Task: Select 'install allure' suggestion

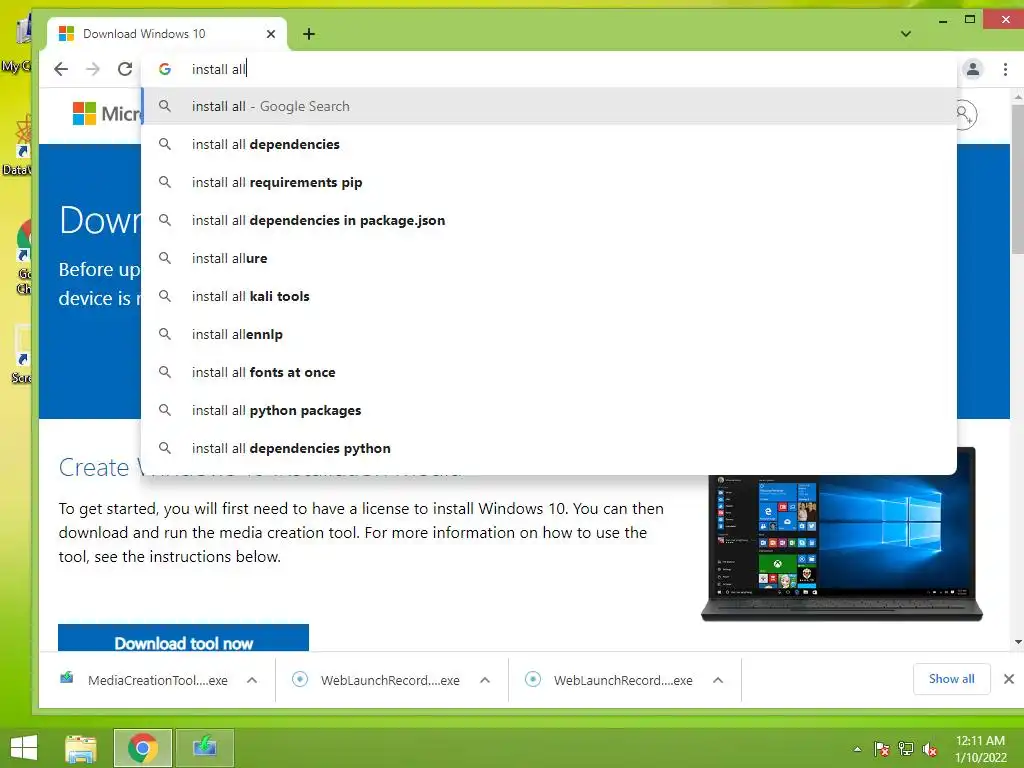Action: 549,258
